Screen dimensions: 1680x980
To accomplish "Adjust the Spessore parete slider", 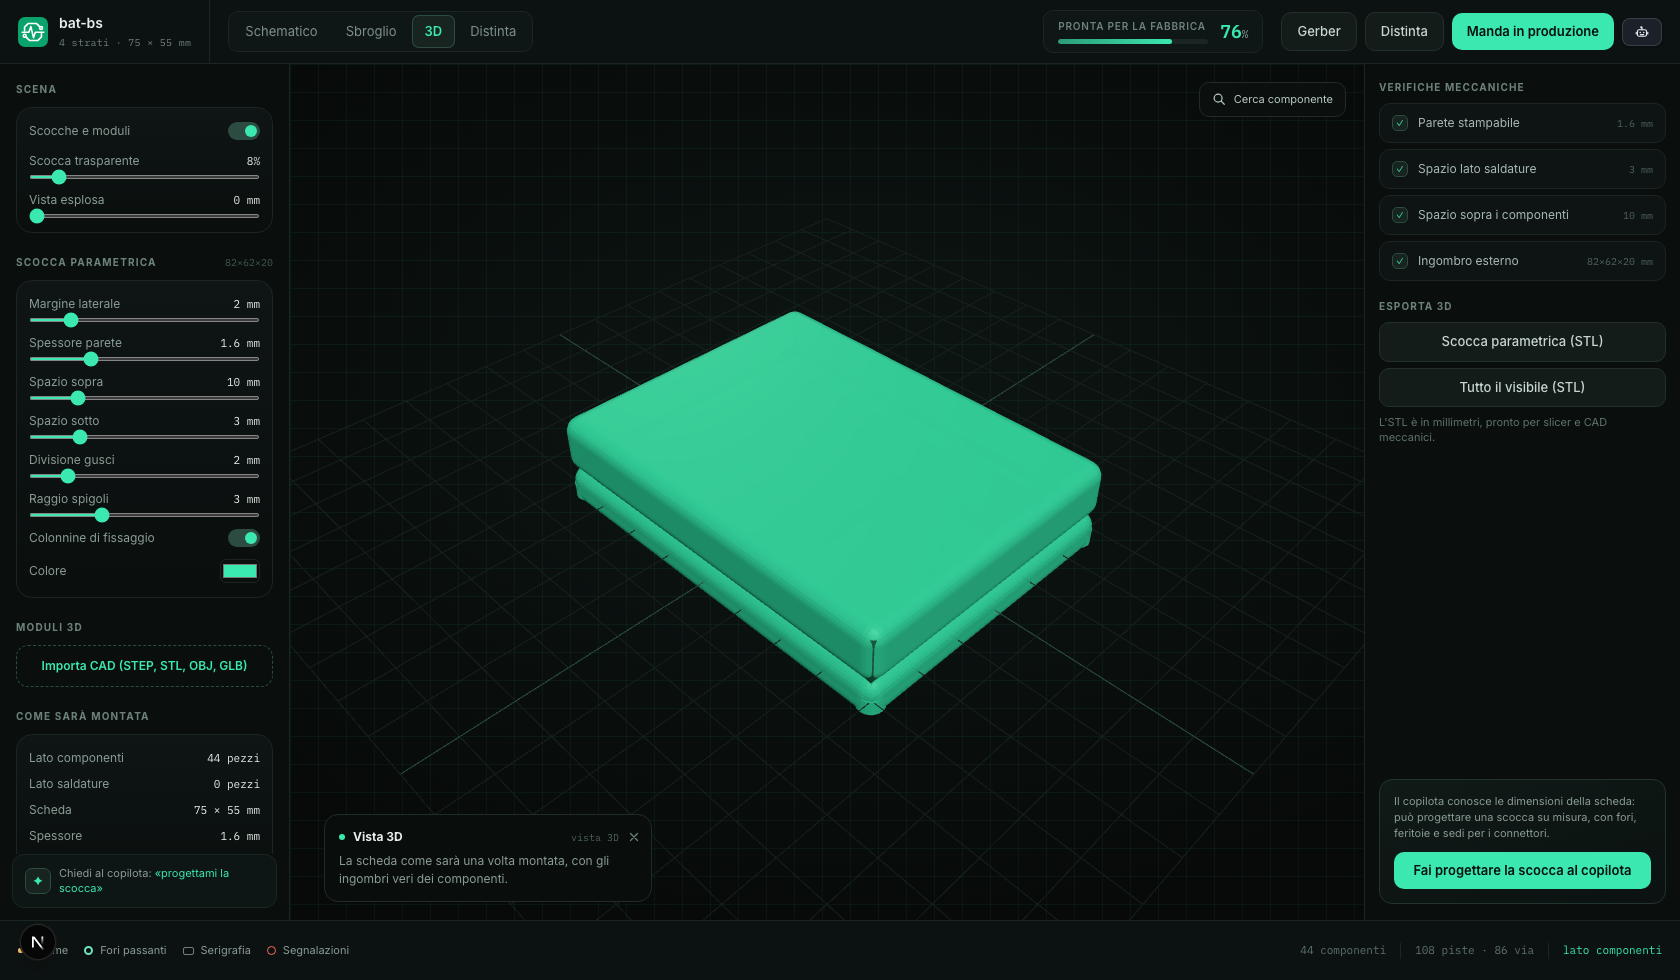I will [x=144, y=359].
